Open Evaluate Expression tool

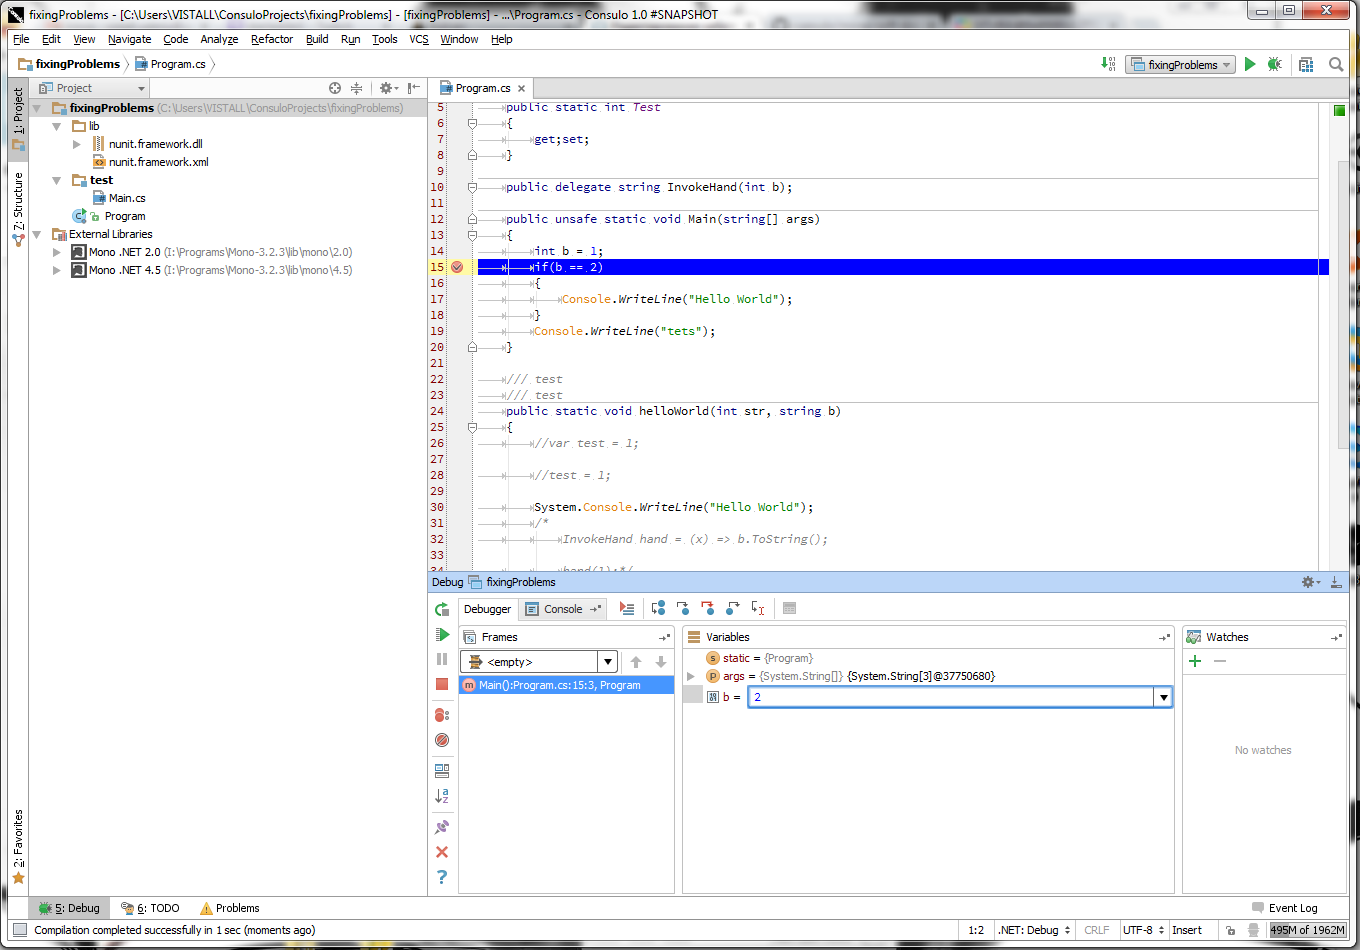point(789,608)
